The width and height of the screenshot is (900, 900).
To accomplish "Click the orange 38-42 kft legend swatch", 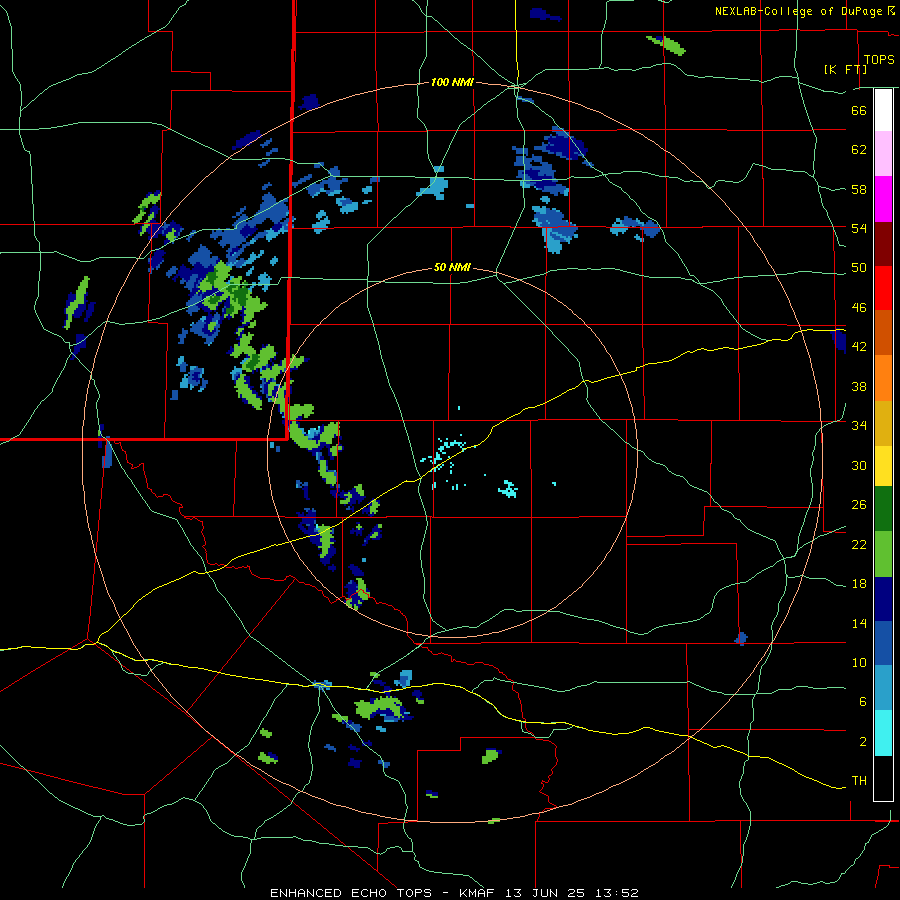I will [x=883, y=378].
